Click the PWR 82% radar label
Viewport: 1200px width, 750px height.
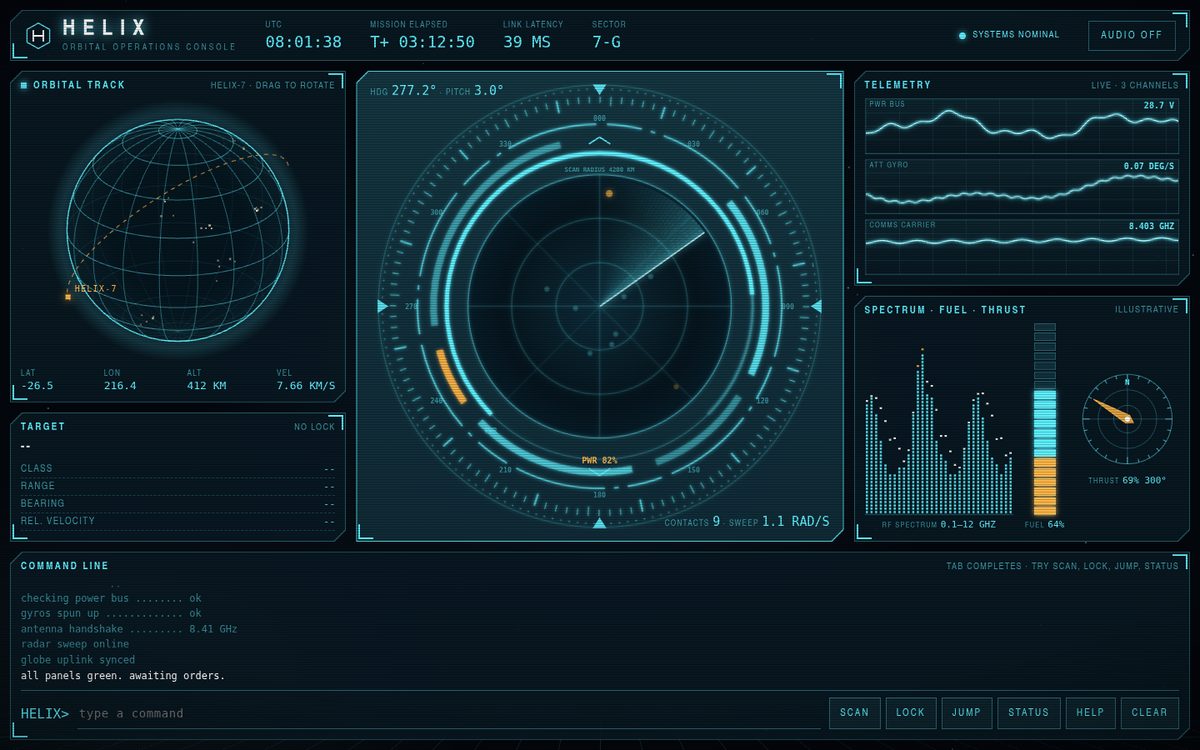(x=599, y=460)
